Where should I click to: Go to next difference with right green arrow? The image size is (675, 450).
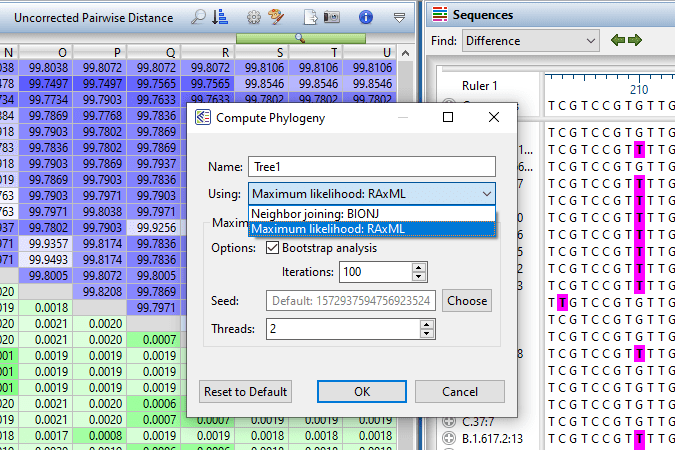point(635,40)
